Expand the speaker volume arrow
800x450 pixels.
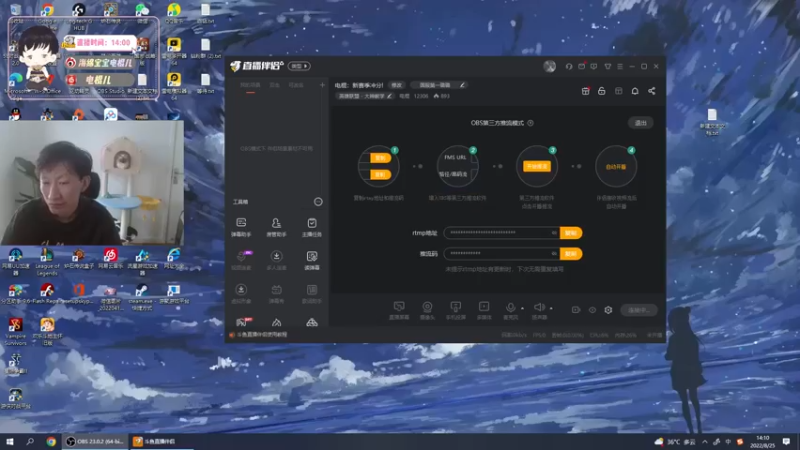pyautogui.click(x=552, y=308)
